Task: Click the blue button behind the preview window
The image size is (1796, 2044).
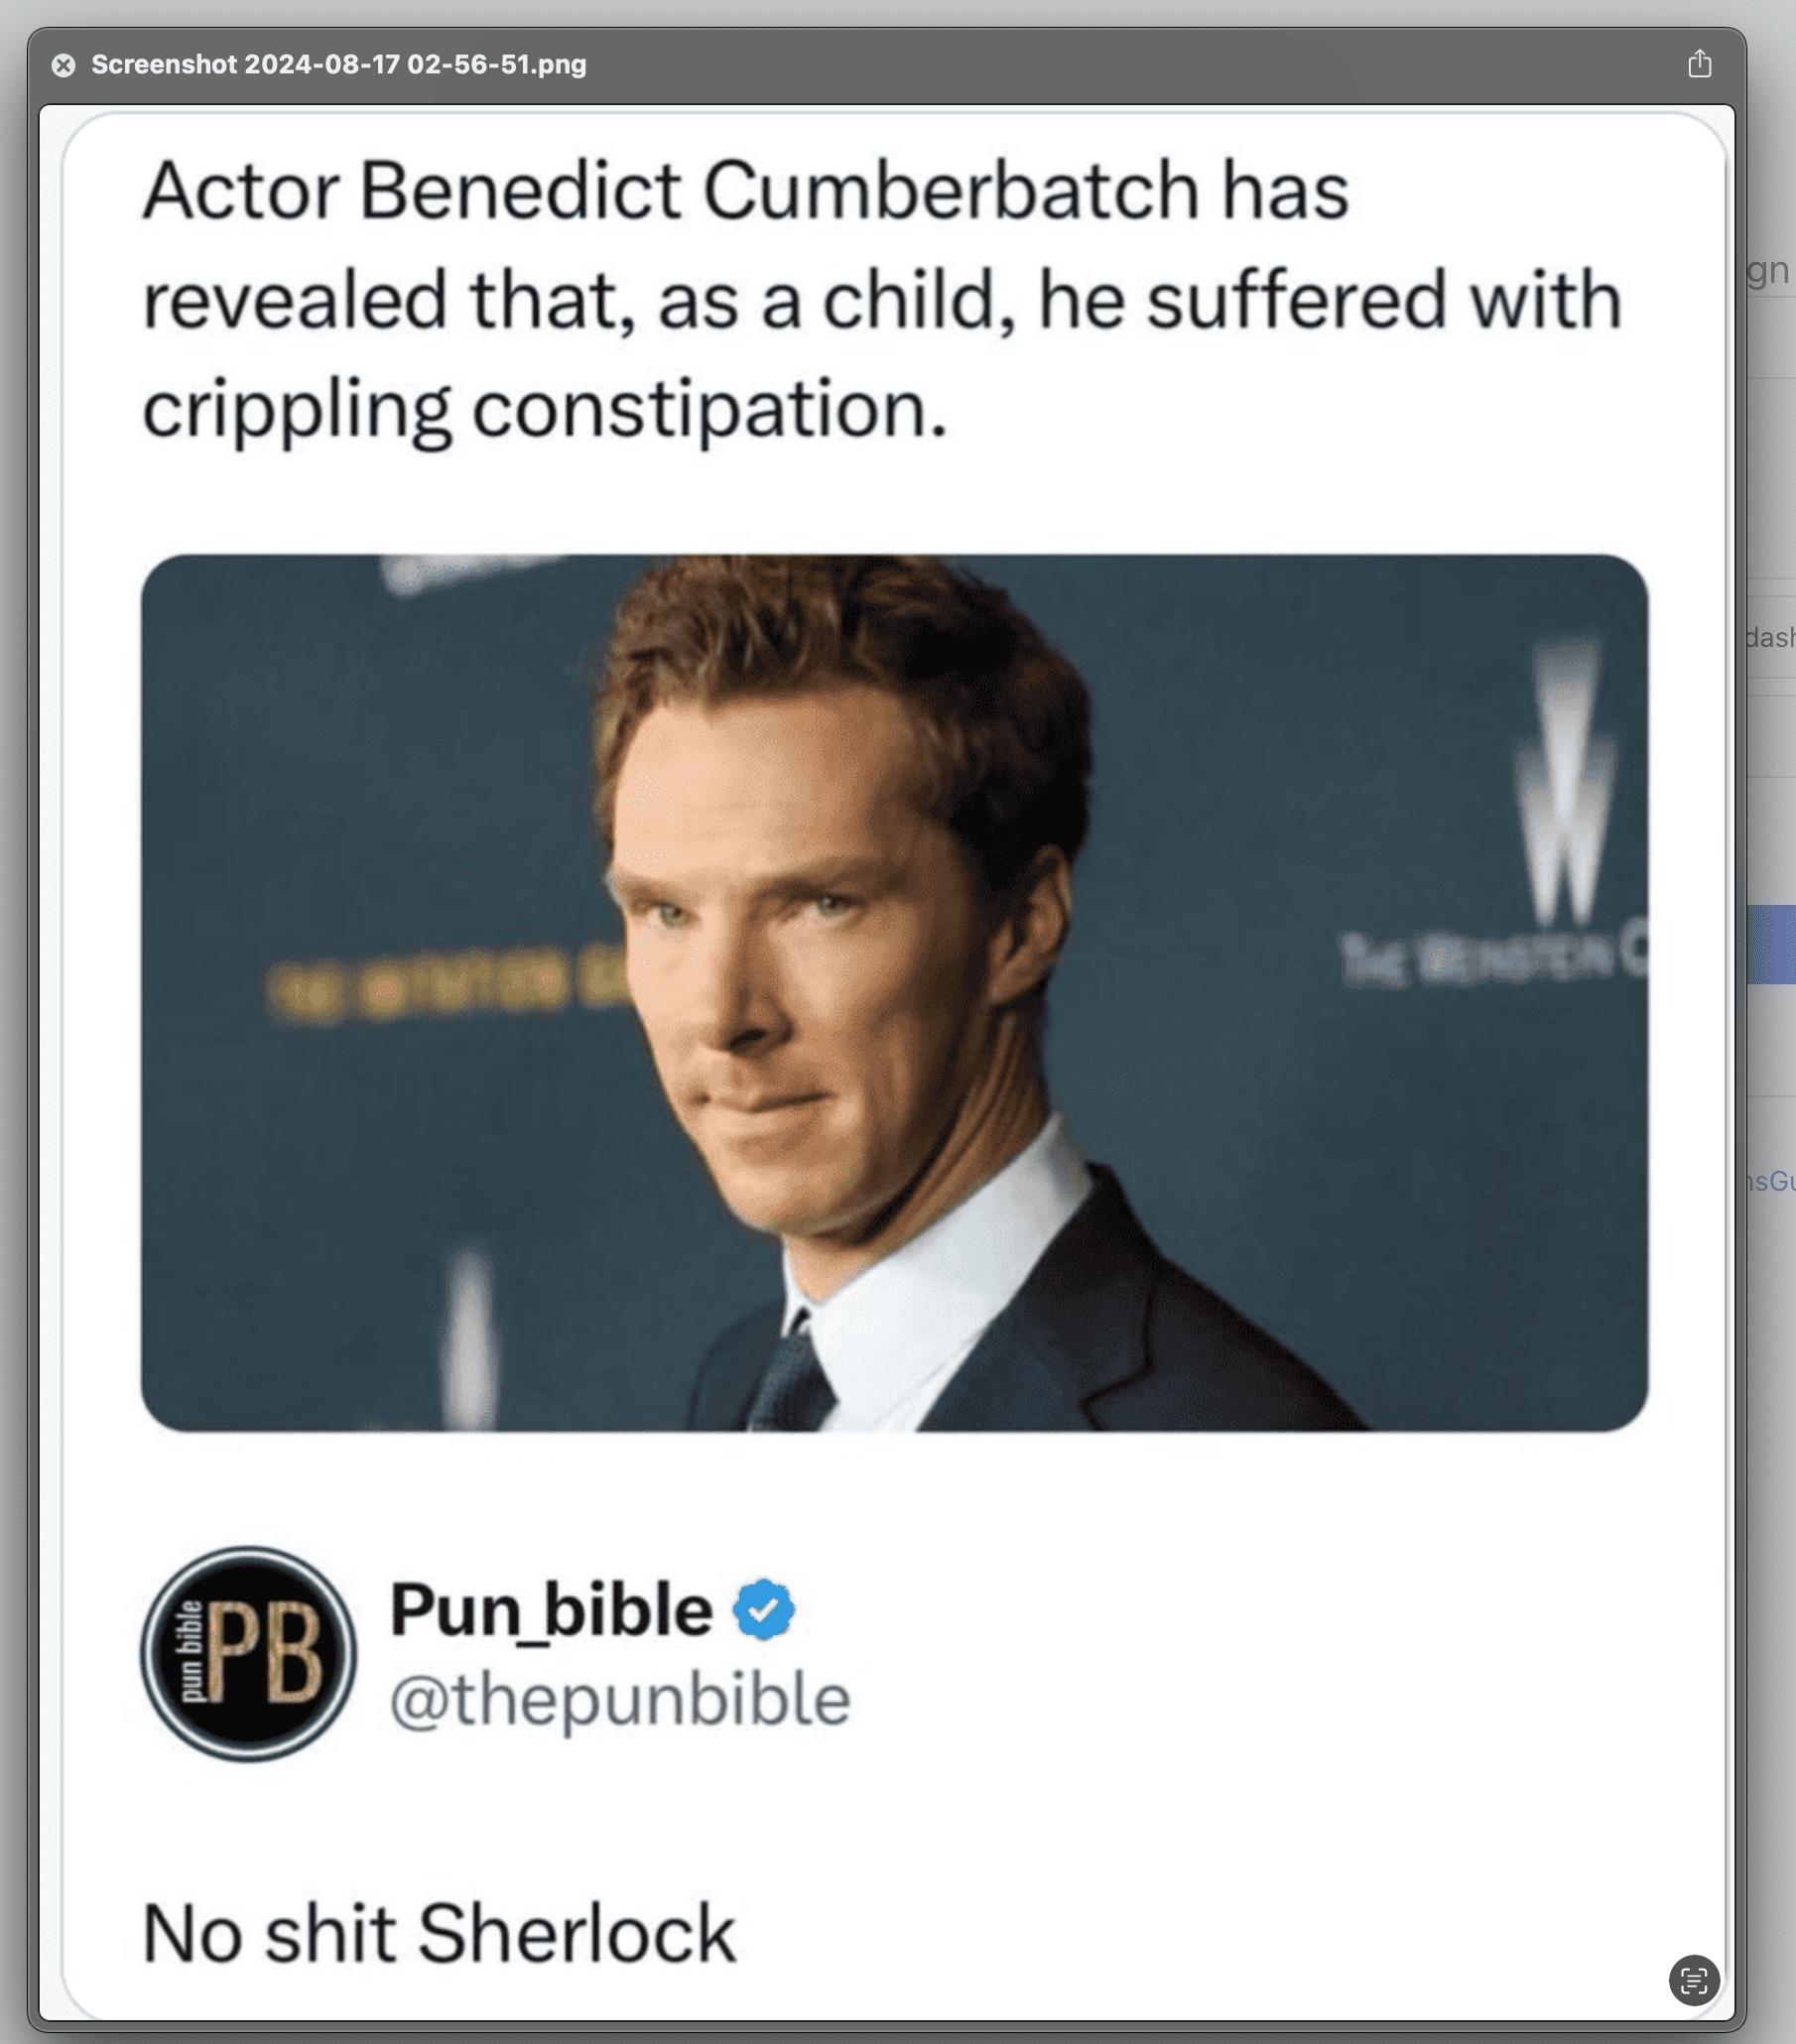Action: click(x=1770, y=944)
